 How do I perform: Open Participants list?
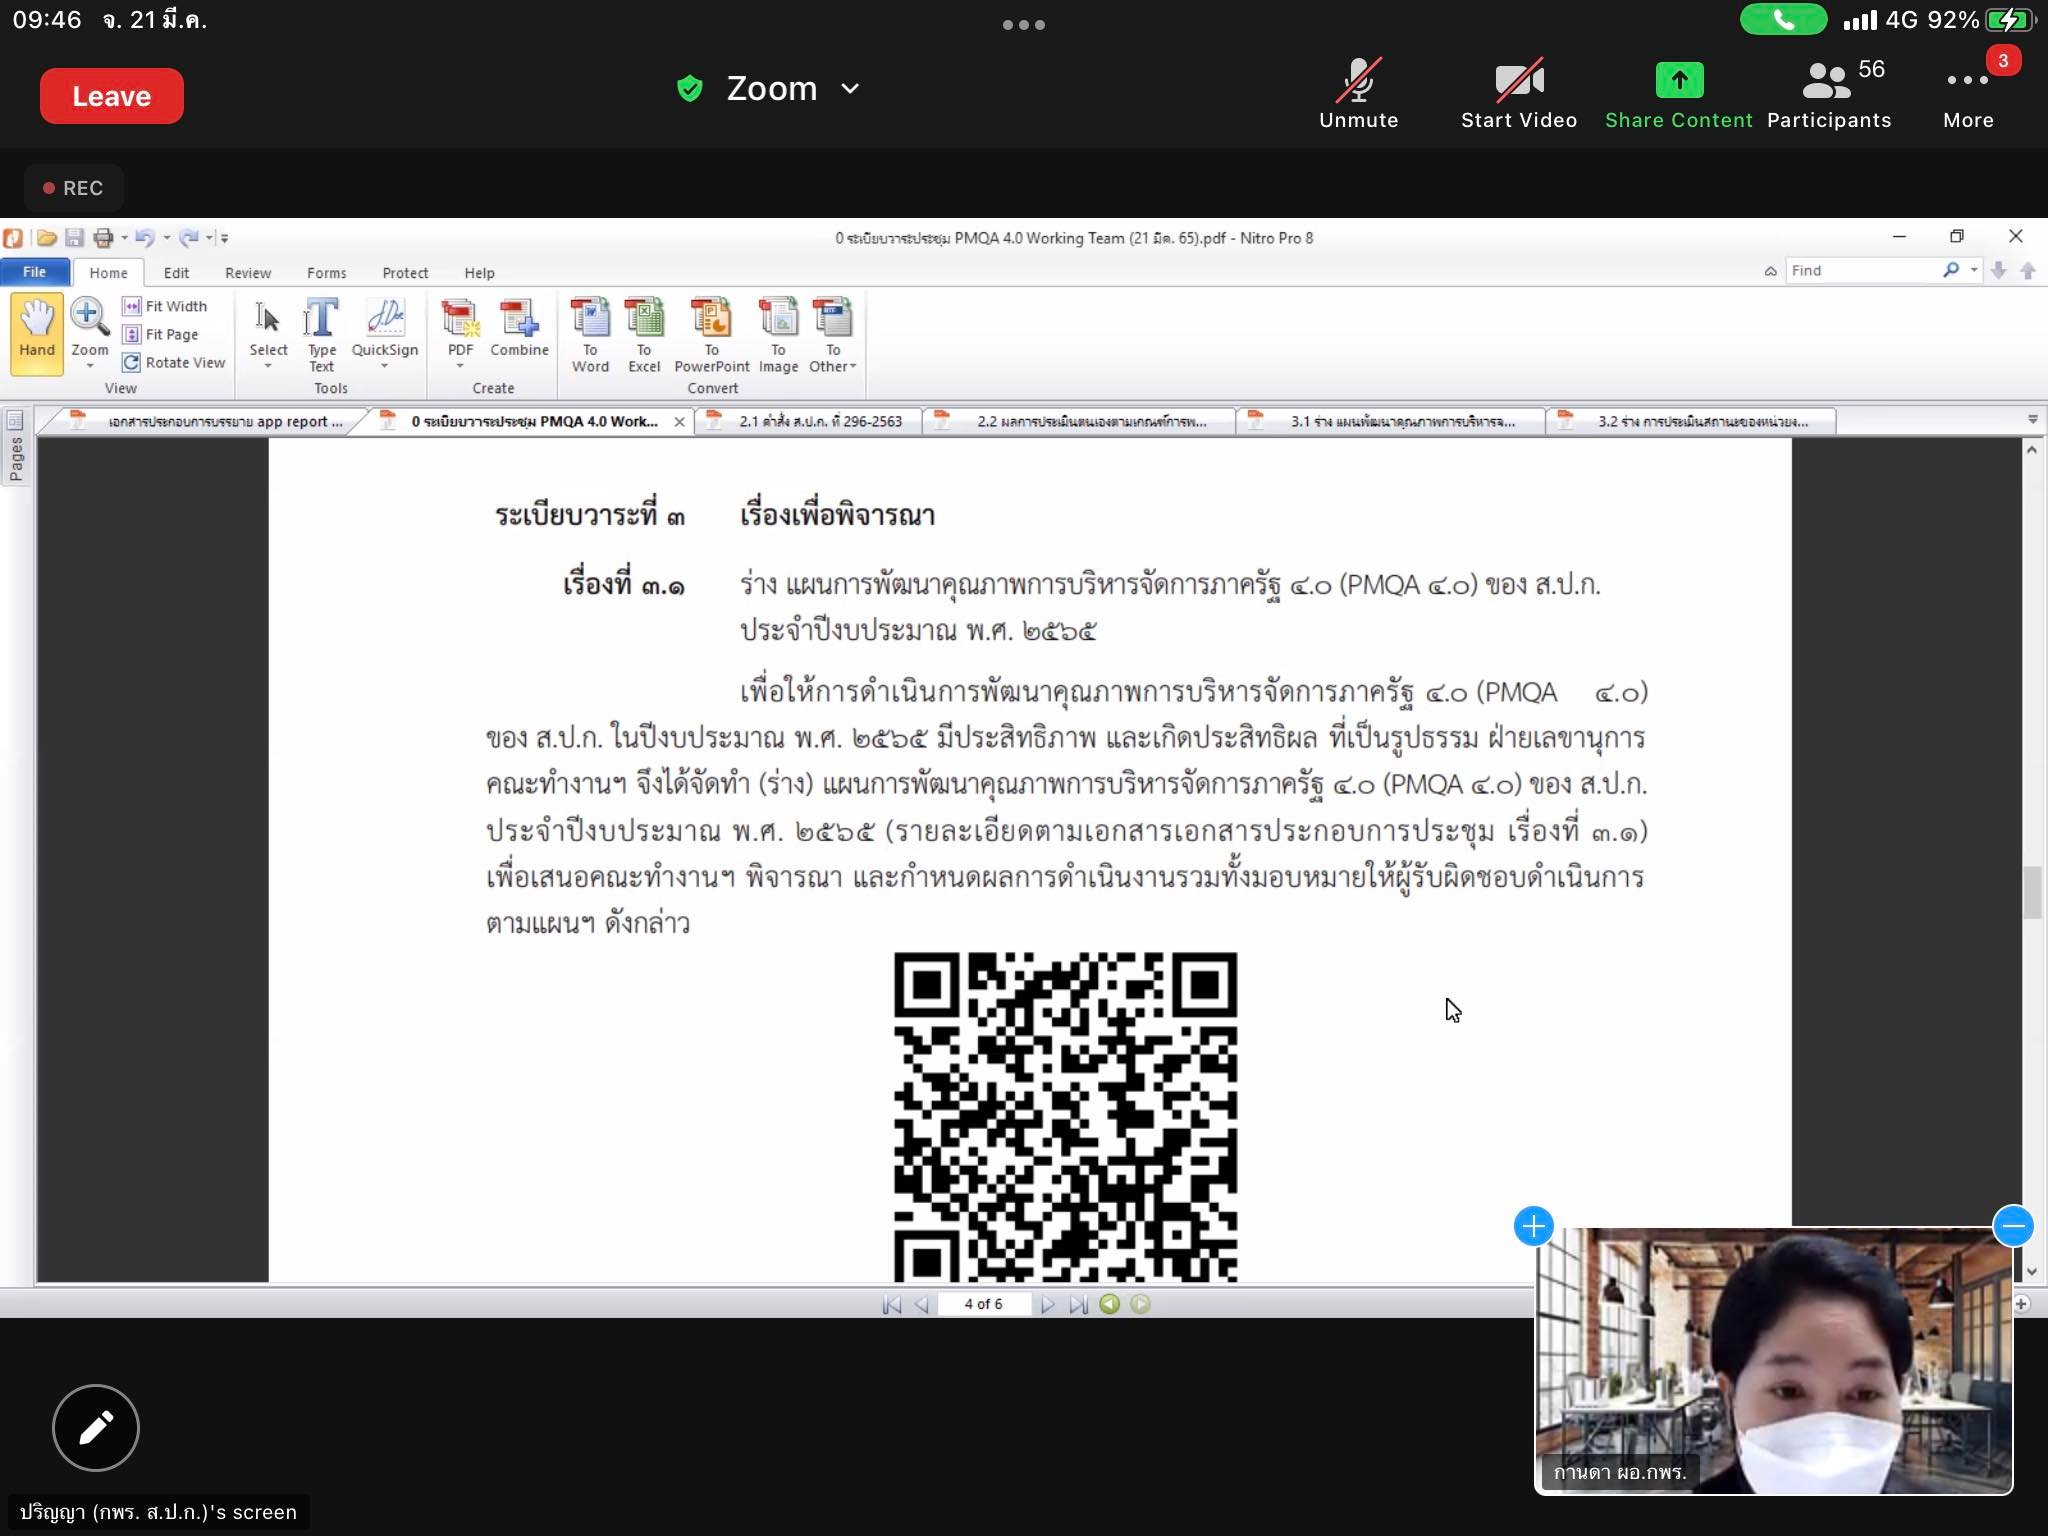click(1829, 94)
